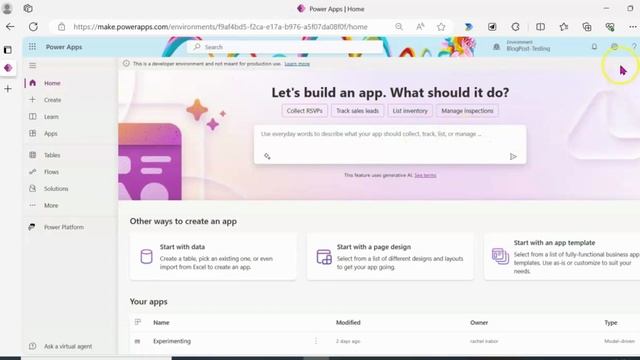Image resolution: width=640 pixels, height=360 pixels.
Task: Open the browser workspaces icon
Action: pyautogui.click(x=28, y=8)
